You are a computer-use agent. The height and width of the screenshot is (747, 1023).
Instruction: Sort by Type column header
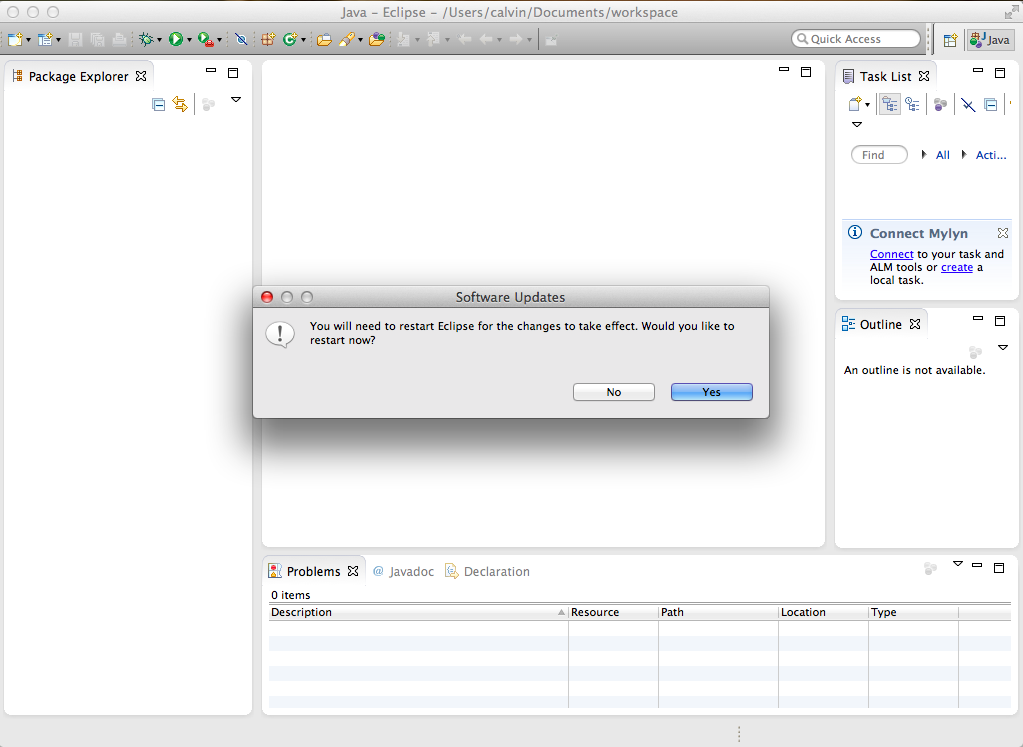click(x=913, y=612)
